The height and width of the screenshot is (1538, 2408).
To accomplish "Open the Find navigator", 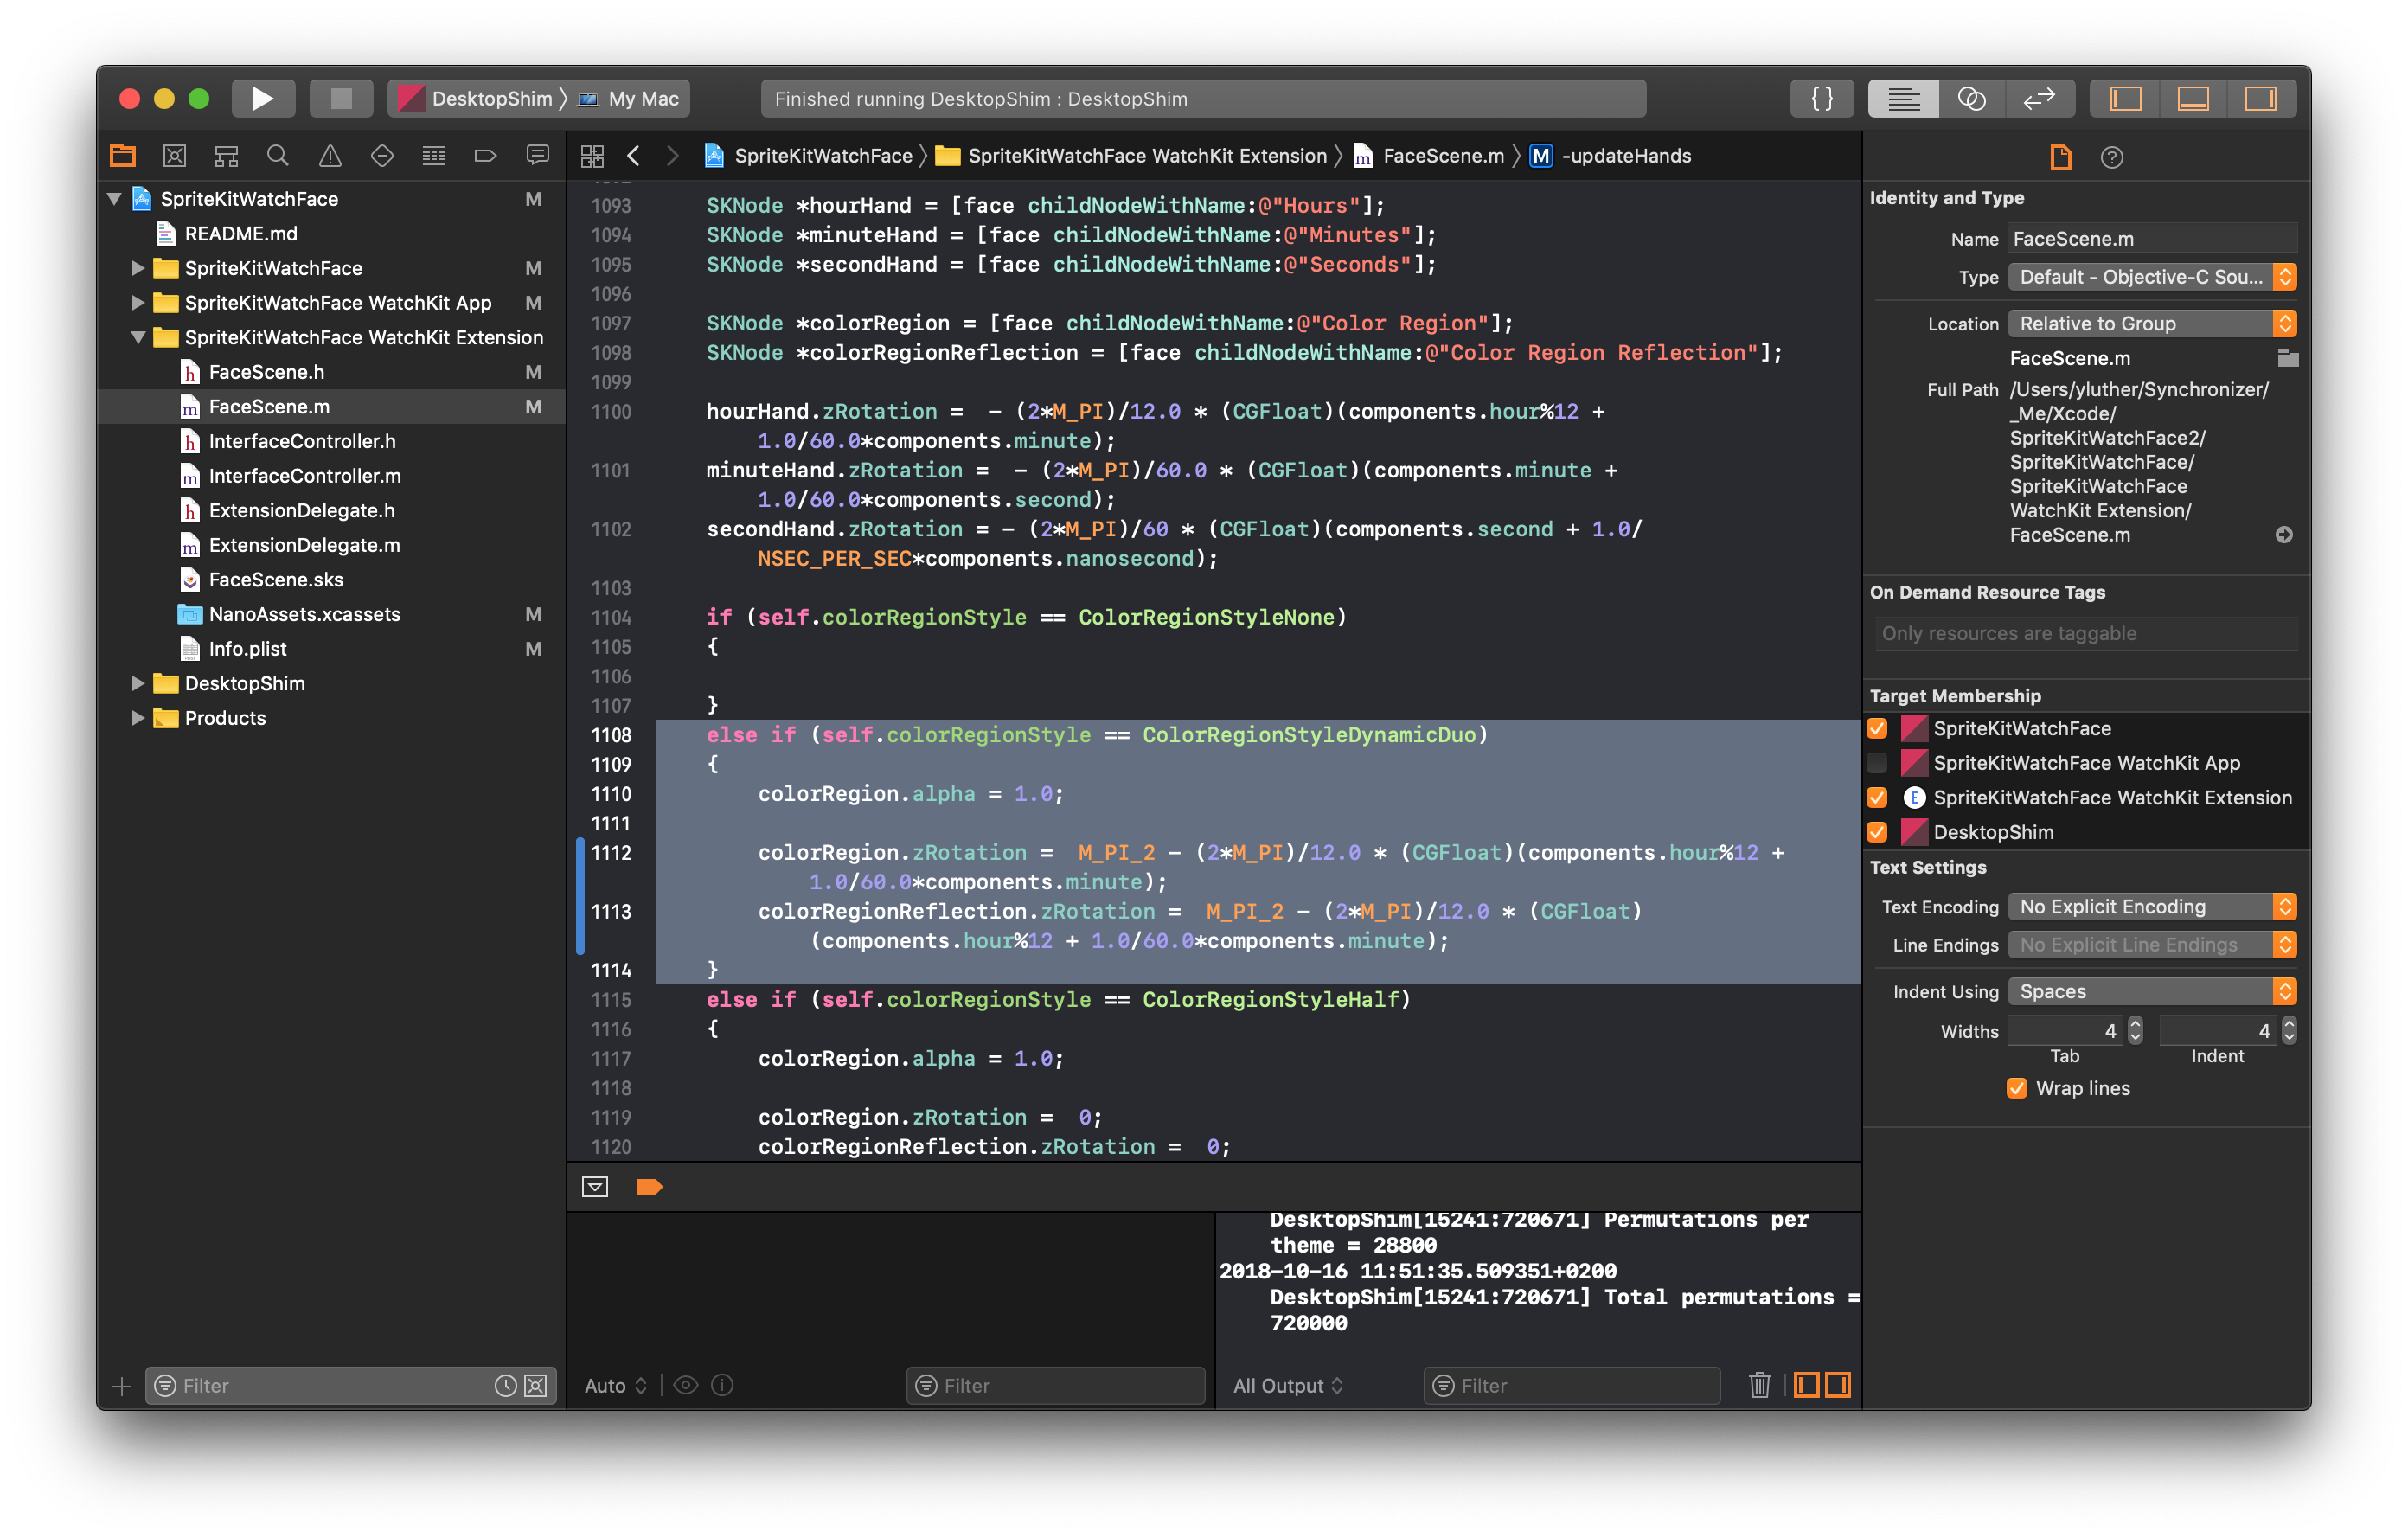I will coord(278,155).
